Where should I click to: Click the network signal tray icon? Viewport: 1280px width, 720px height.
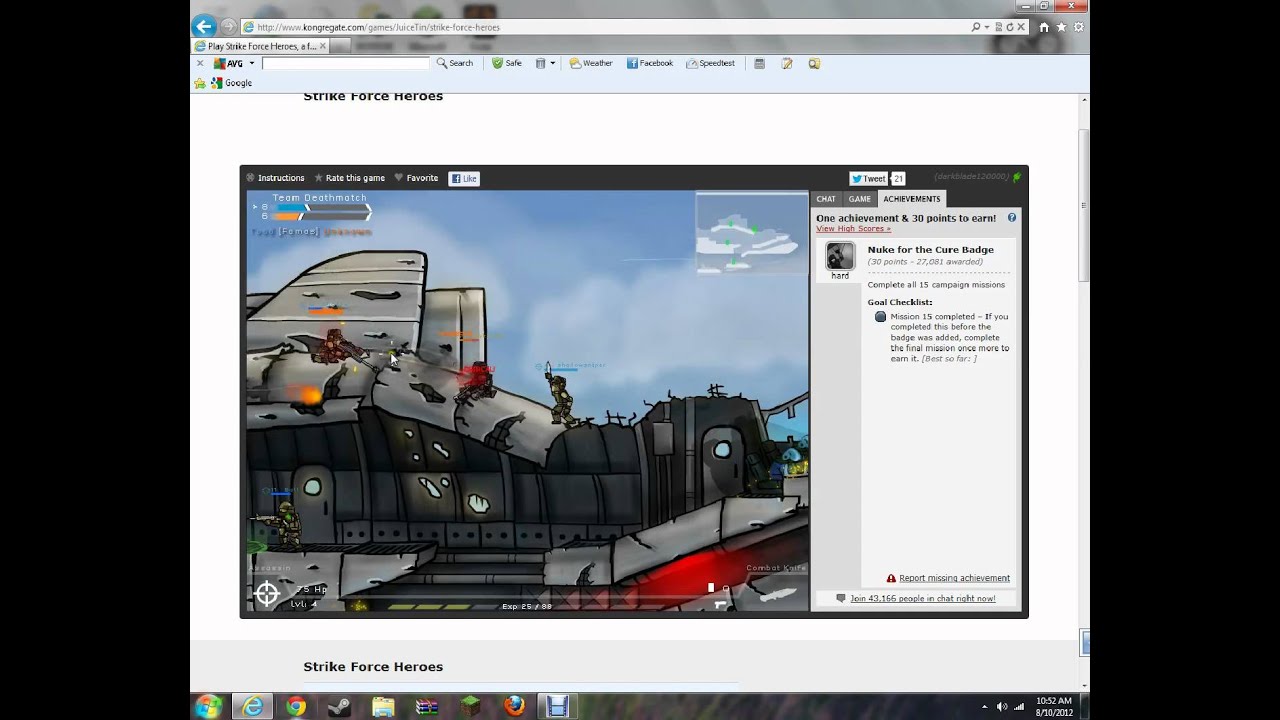1020,706
